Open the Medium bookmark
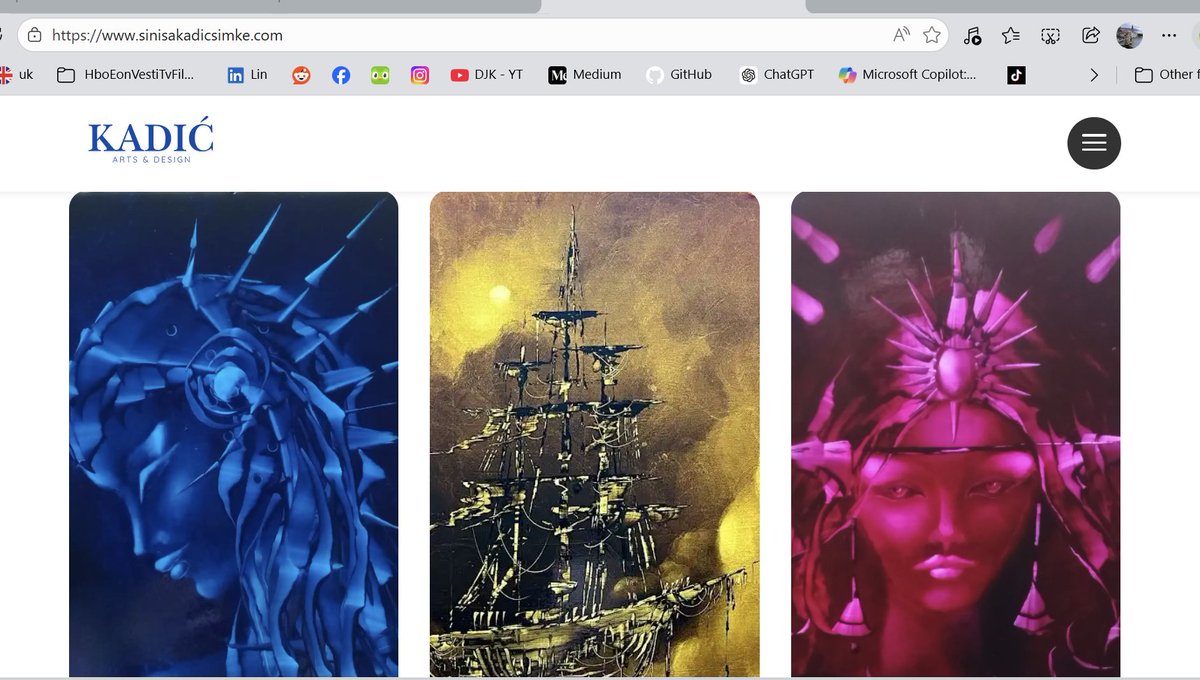This screenshot has height=680, width=1200. point(585,75)
